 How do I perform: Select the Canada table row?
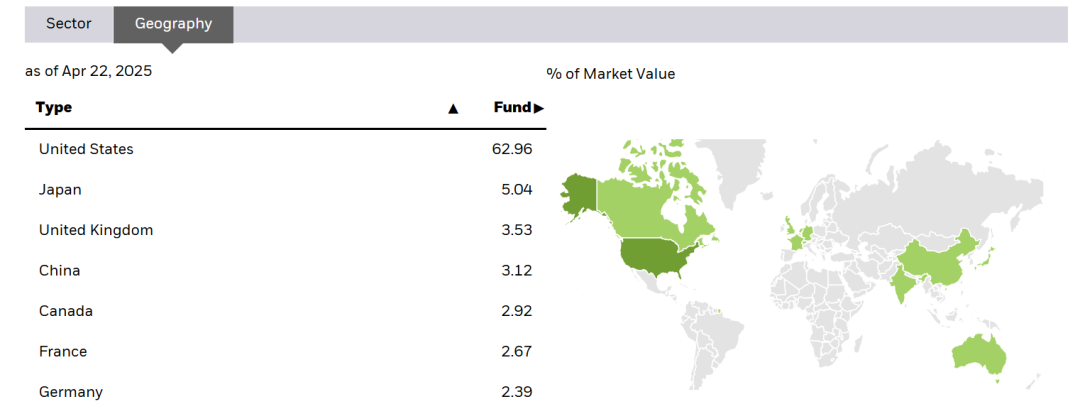pyautogui.click(x=286, y=311)
